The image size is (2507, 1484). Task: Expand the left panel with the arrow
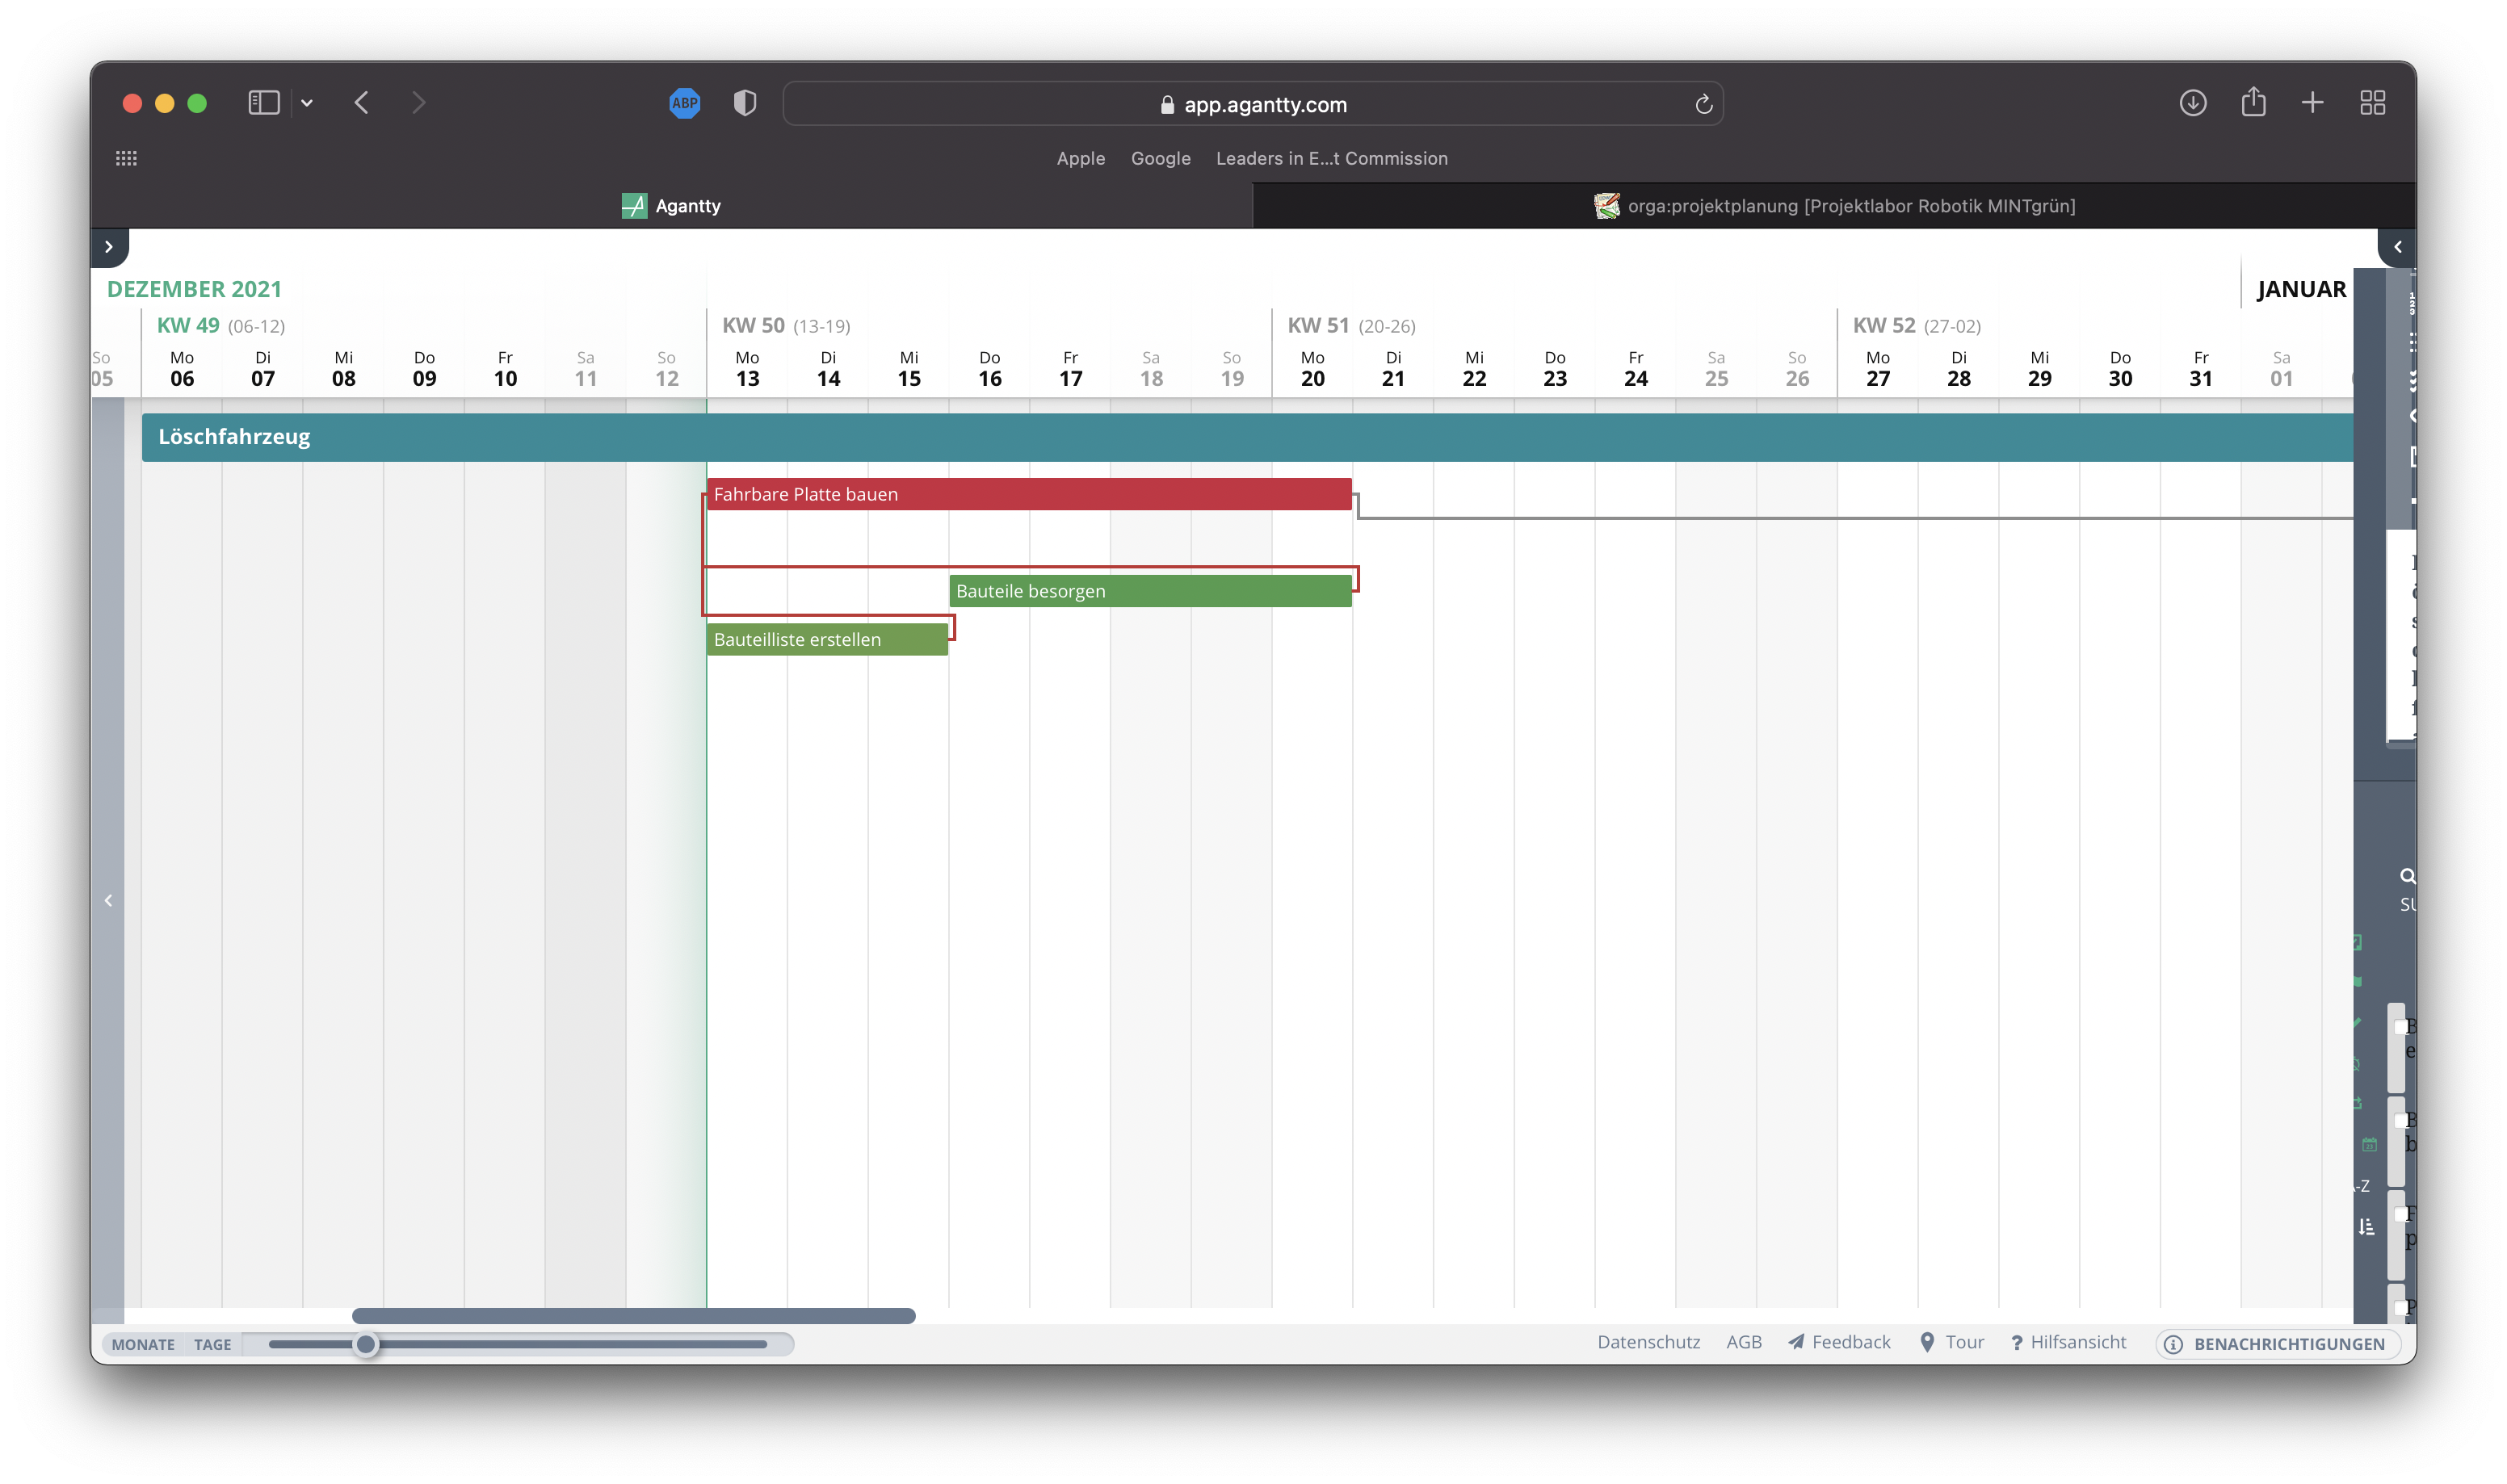(109, 247)
